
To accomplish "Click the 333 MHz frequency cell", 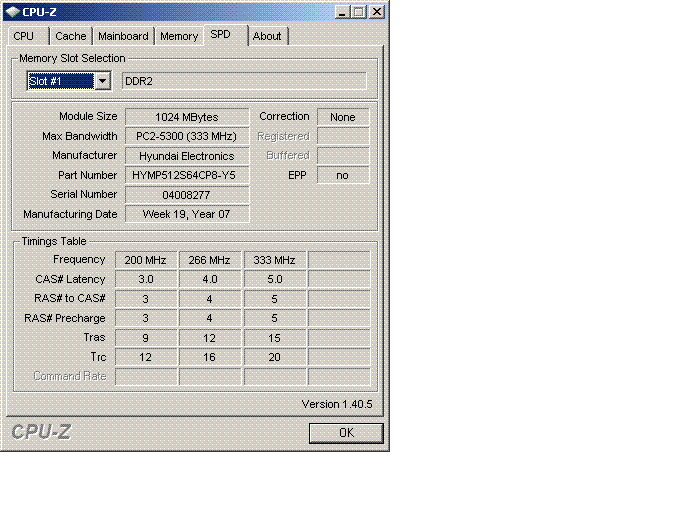I will (x=275, y=260).
